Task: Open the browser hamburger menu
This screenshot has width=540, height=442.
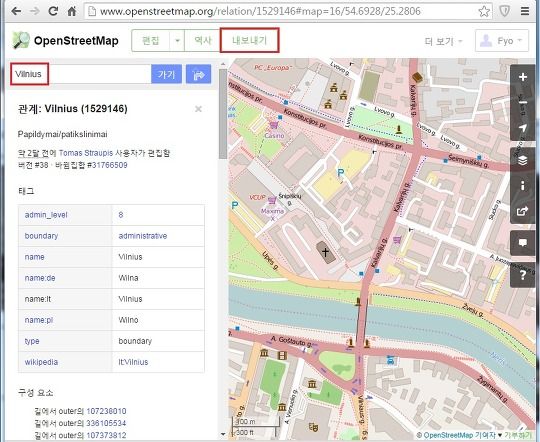Action: (x=525, y=11)
